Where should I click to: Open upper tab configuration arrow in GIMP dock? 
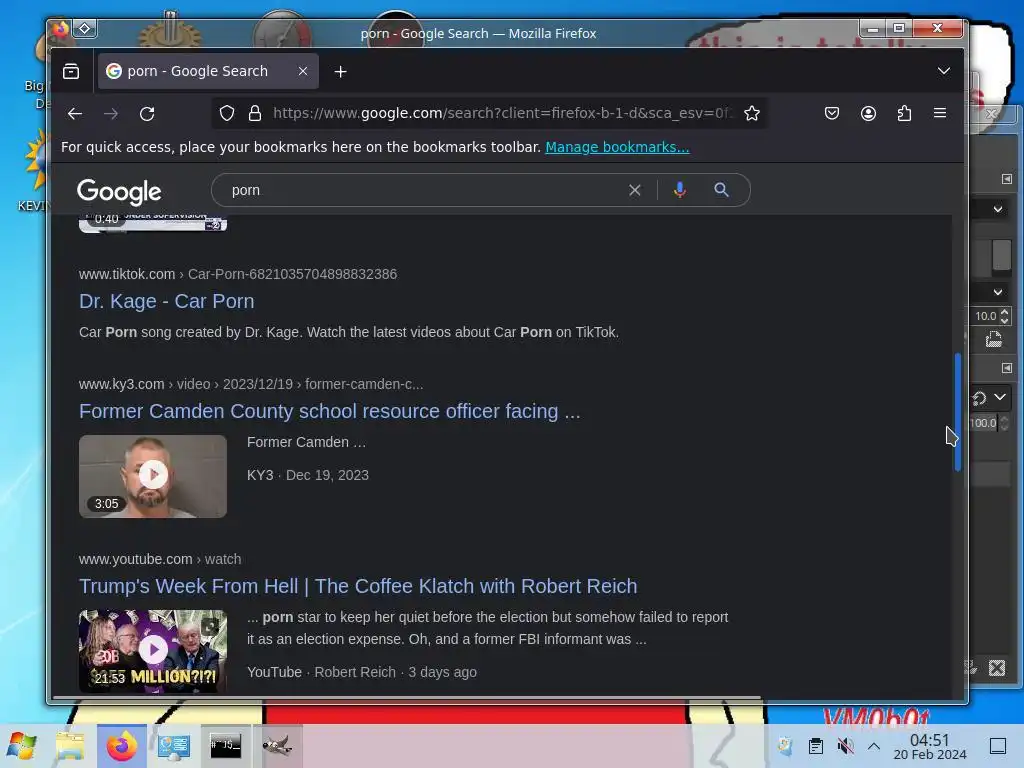[1006, 179]
